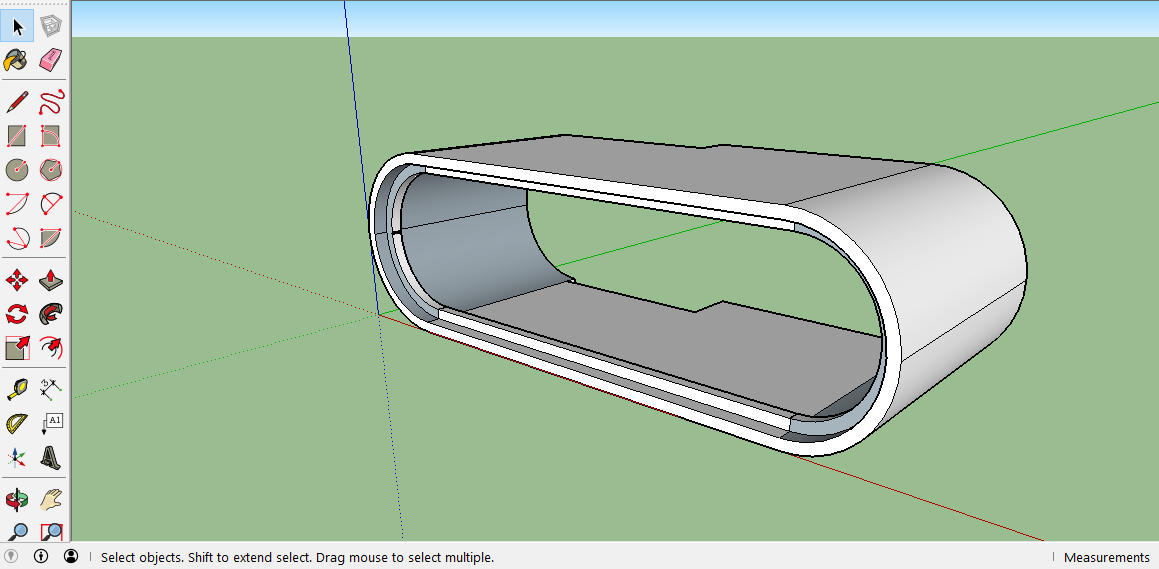Pick the Paint Bucket tool

[x=17, y=60]
